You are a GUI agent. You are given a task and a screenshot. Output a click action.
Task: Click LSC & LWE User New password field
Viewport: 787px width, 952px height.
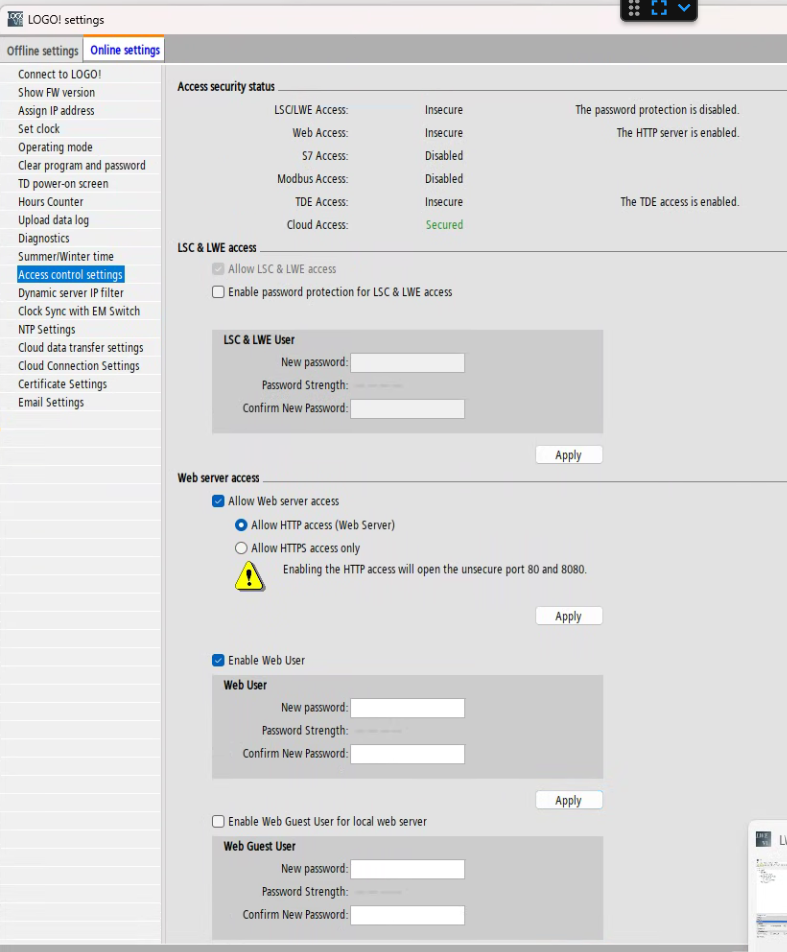407,362
